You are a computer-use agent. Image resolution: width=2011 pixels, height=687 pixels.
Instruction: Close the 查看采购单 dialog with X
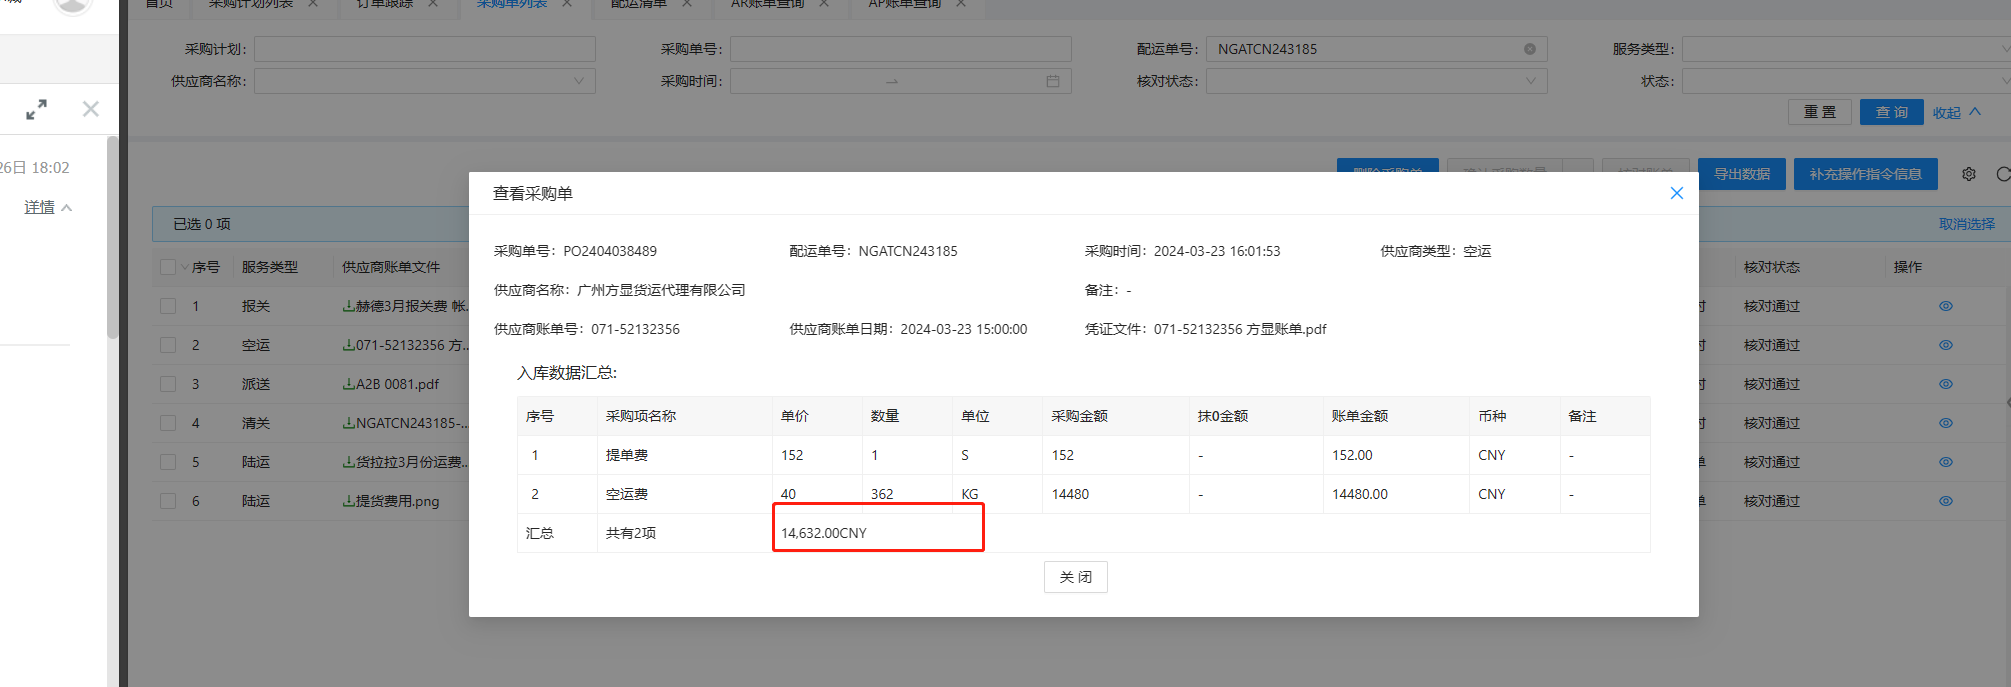point(1676,193)
